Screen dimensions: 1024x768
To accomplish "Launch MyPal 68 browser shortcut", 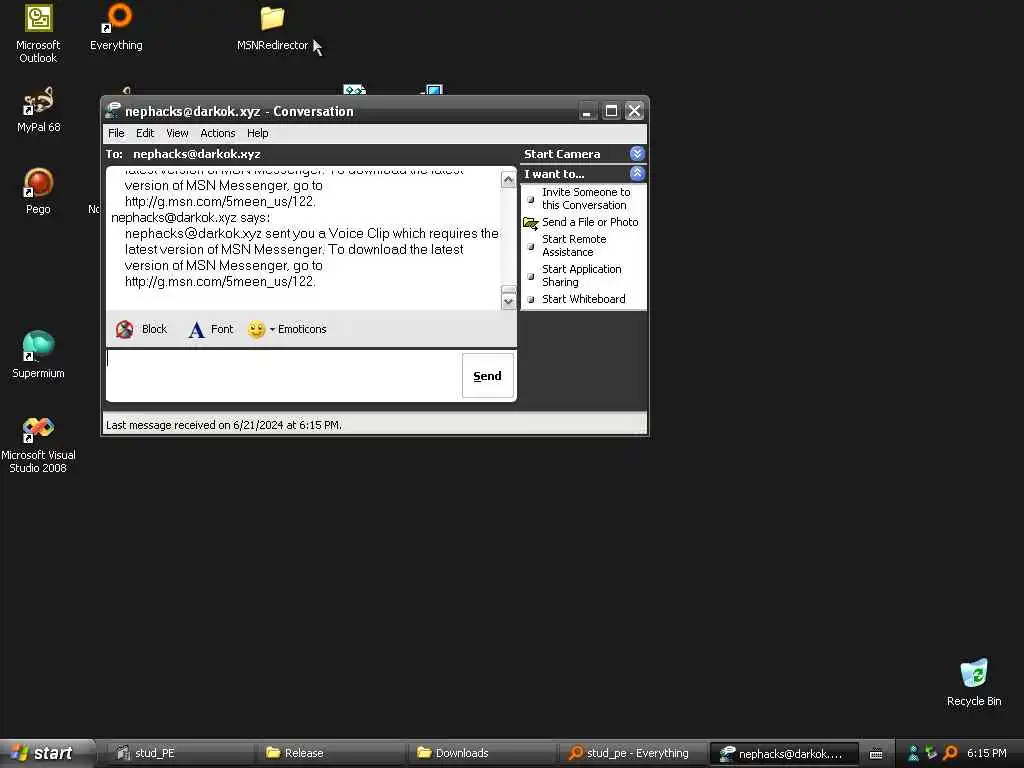I will click(39, 109).
